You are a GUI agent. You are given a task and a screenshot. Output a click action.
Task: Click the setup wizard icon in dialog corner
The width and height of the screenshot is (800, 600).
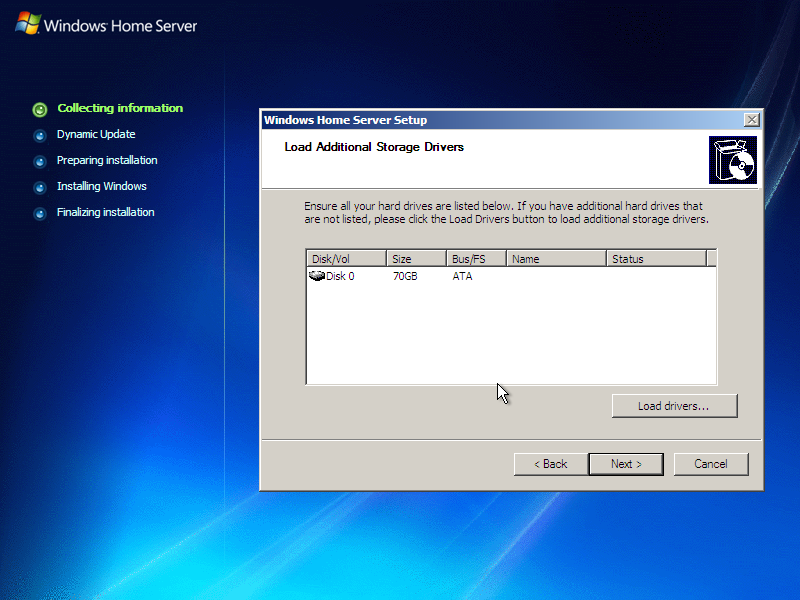(x=733, y=159)
